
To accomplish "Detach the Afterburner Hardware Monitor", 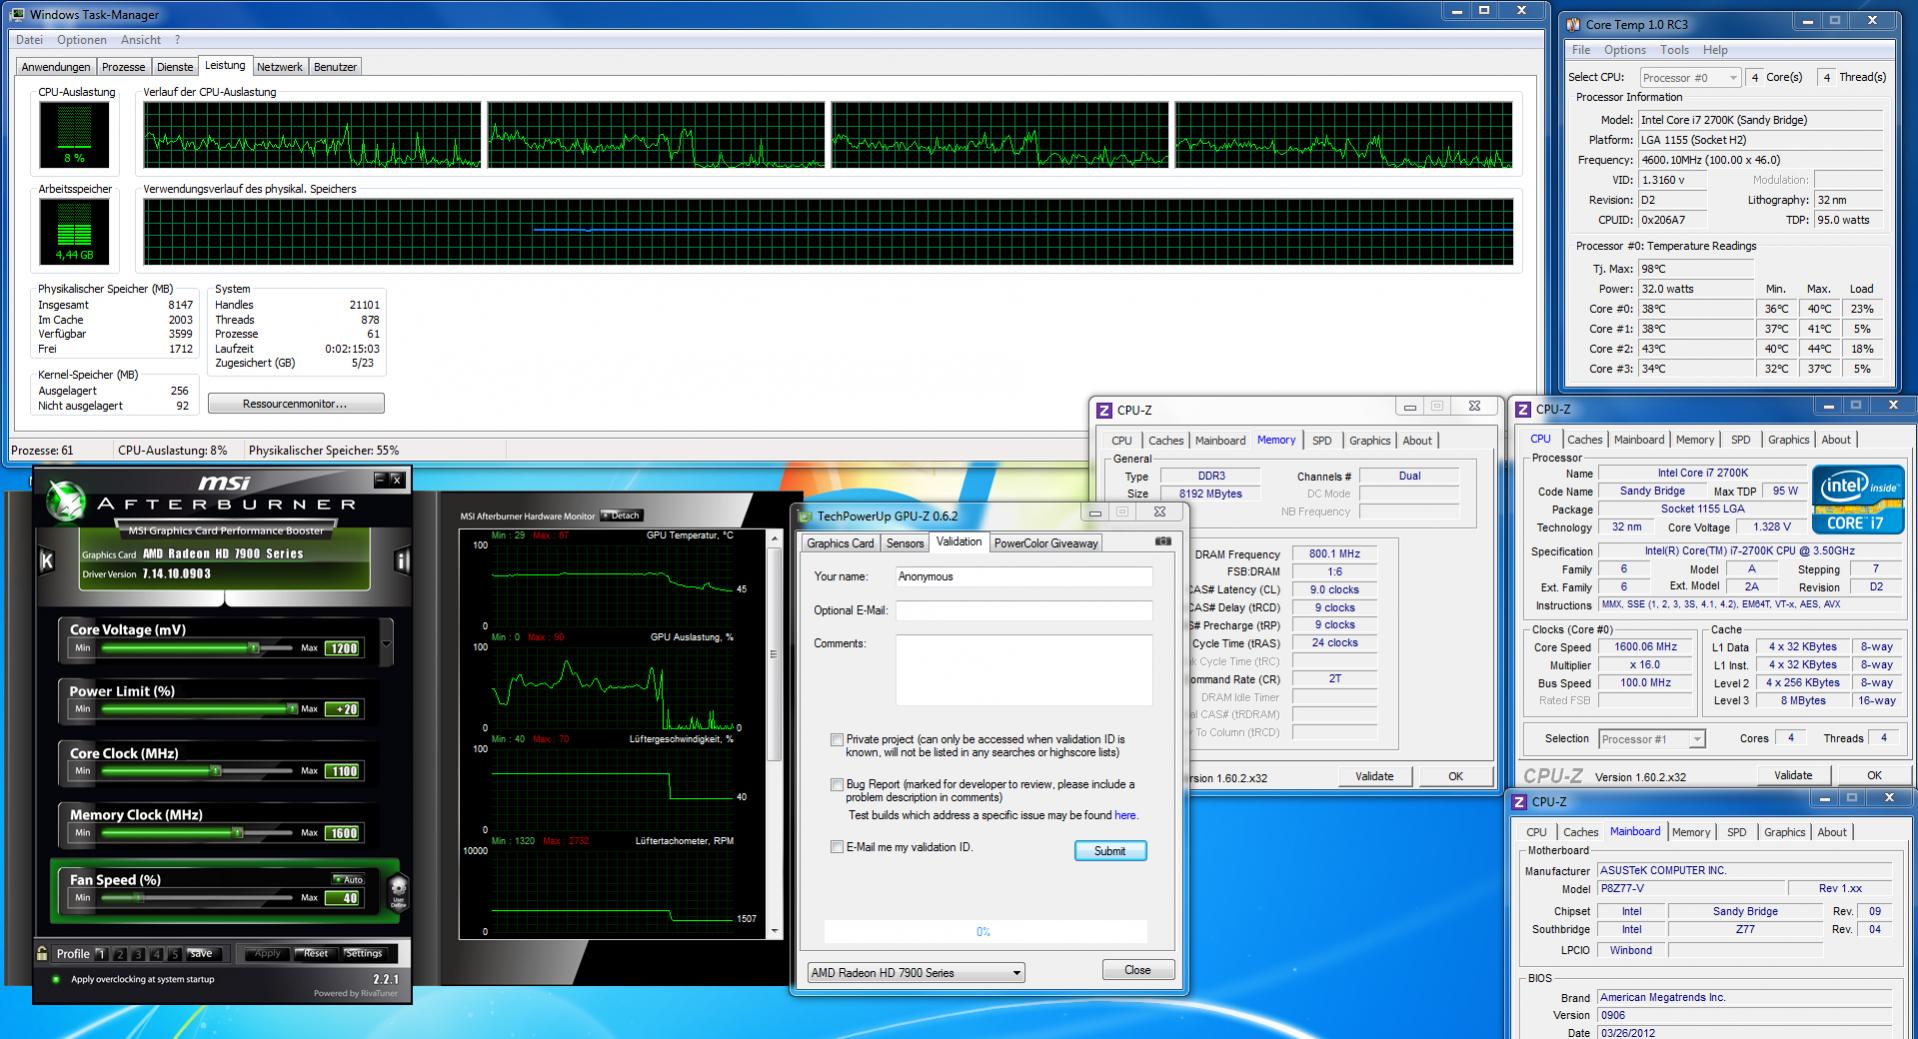I will click(621, 516).
